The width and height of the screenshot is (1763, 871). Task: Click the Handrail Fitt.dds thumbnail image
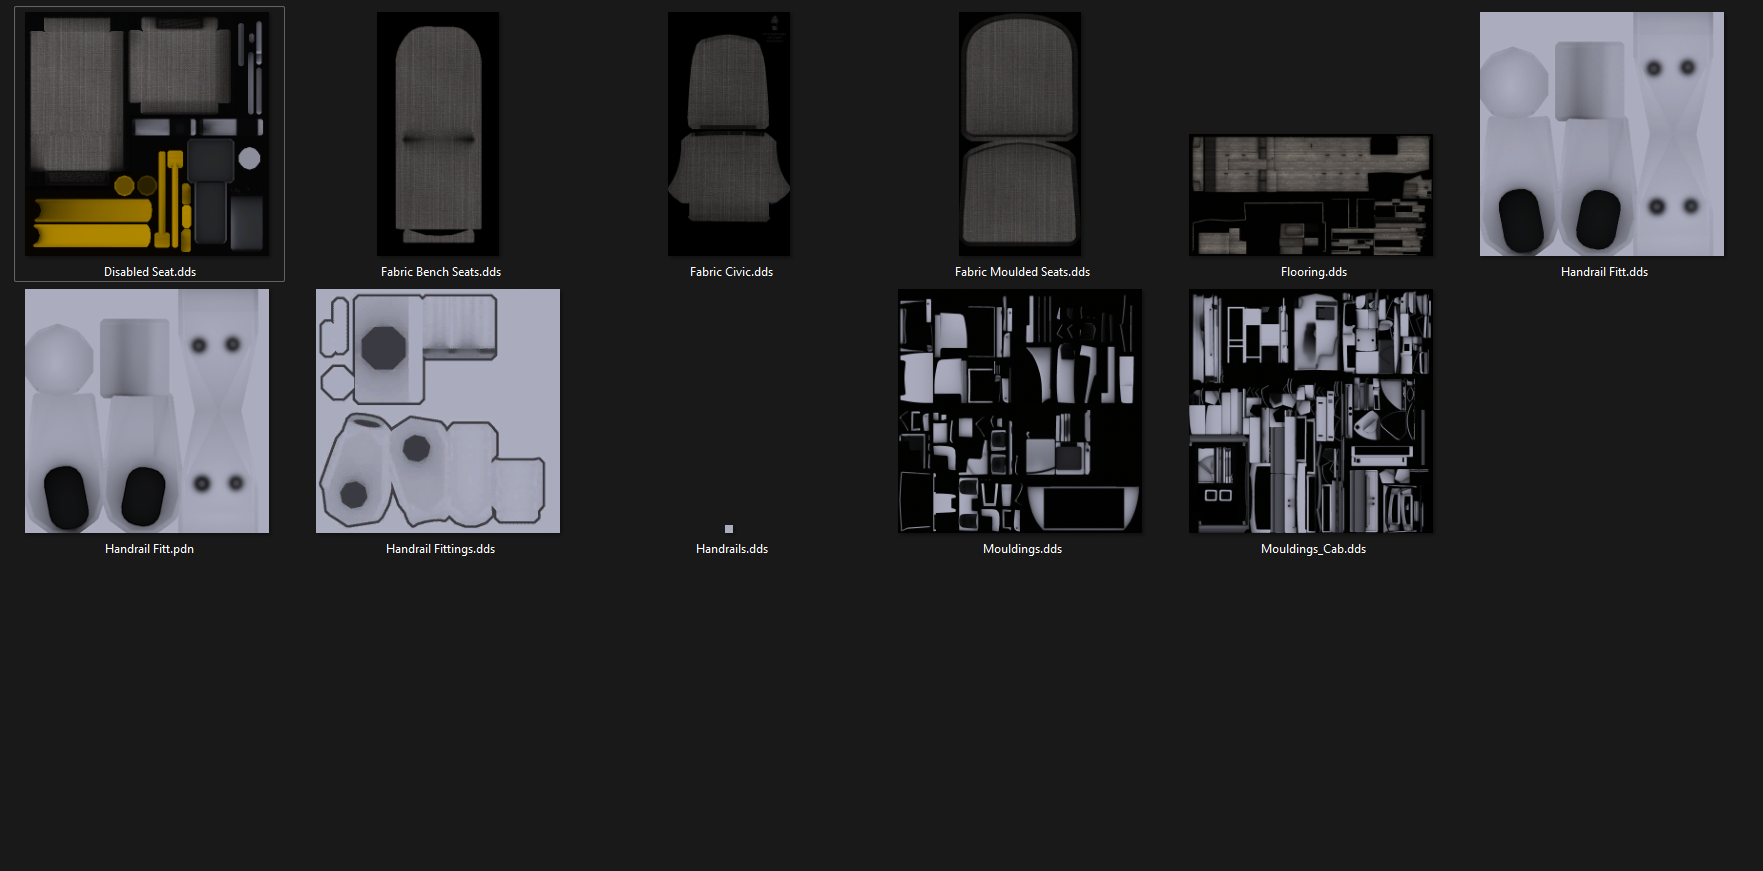pos(1602,134)
